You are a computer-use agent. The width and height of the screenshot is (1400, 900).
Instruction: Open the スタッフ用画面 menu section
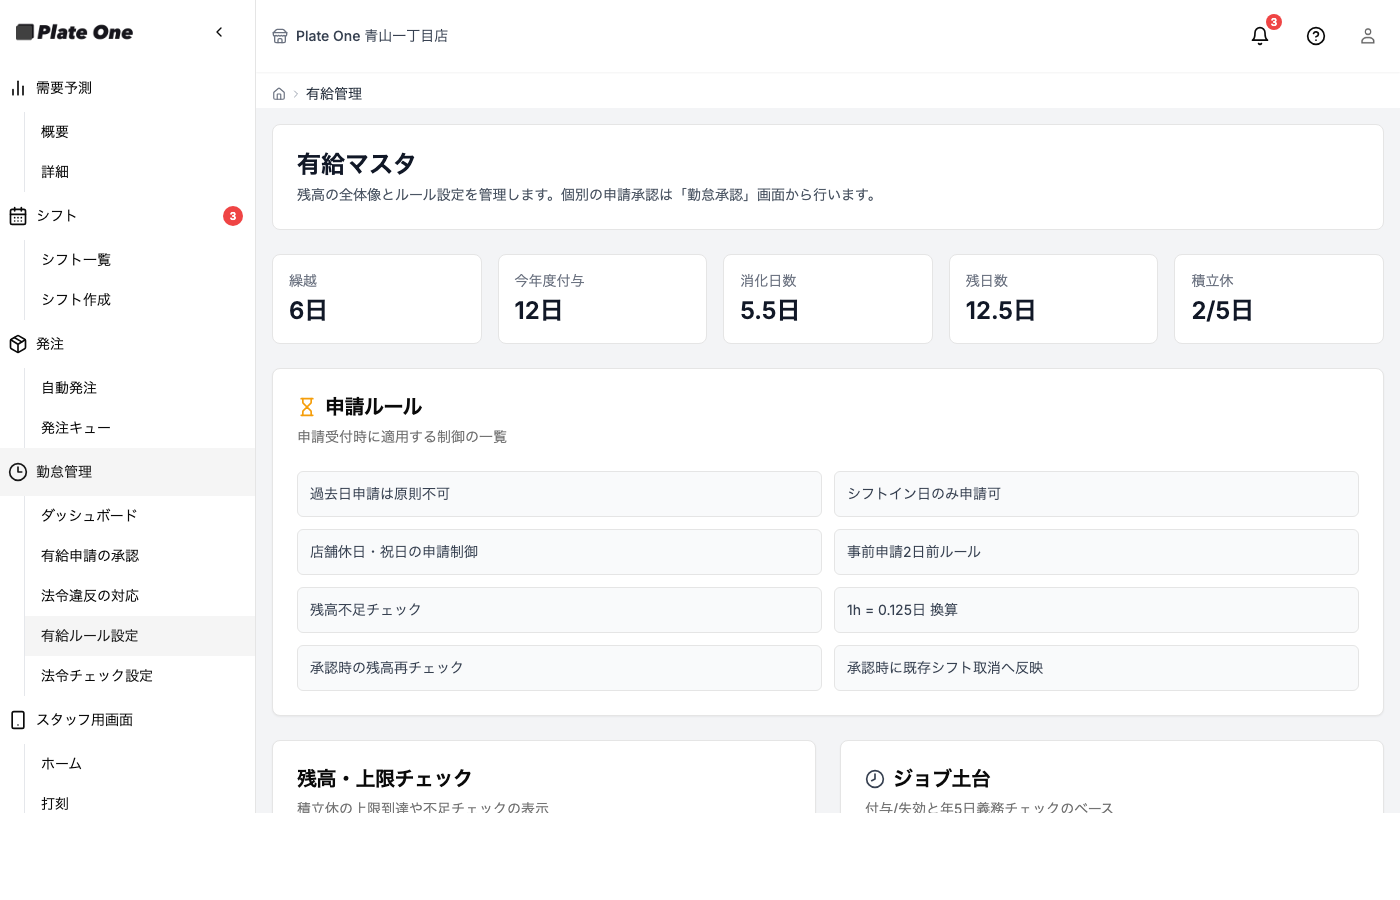(128, 720)
